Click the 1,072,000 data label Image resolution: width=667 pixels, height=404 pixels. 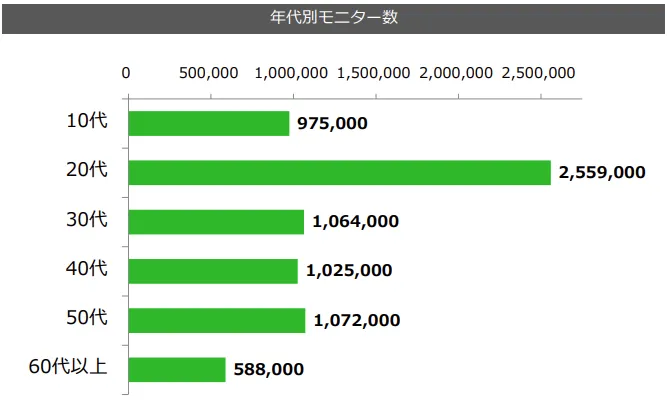click(357, 320)
